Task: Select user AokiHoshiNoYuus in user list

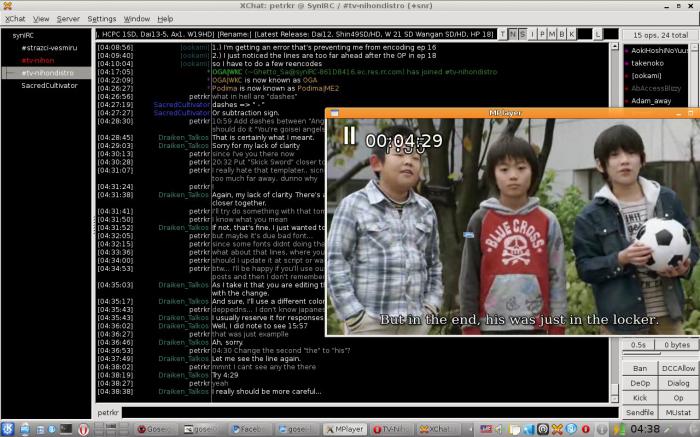Action: (656, 50)
